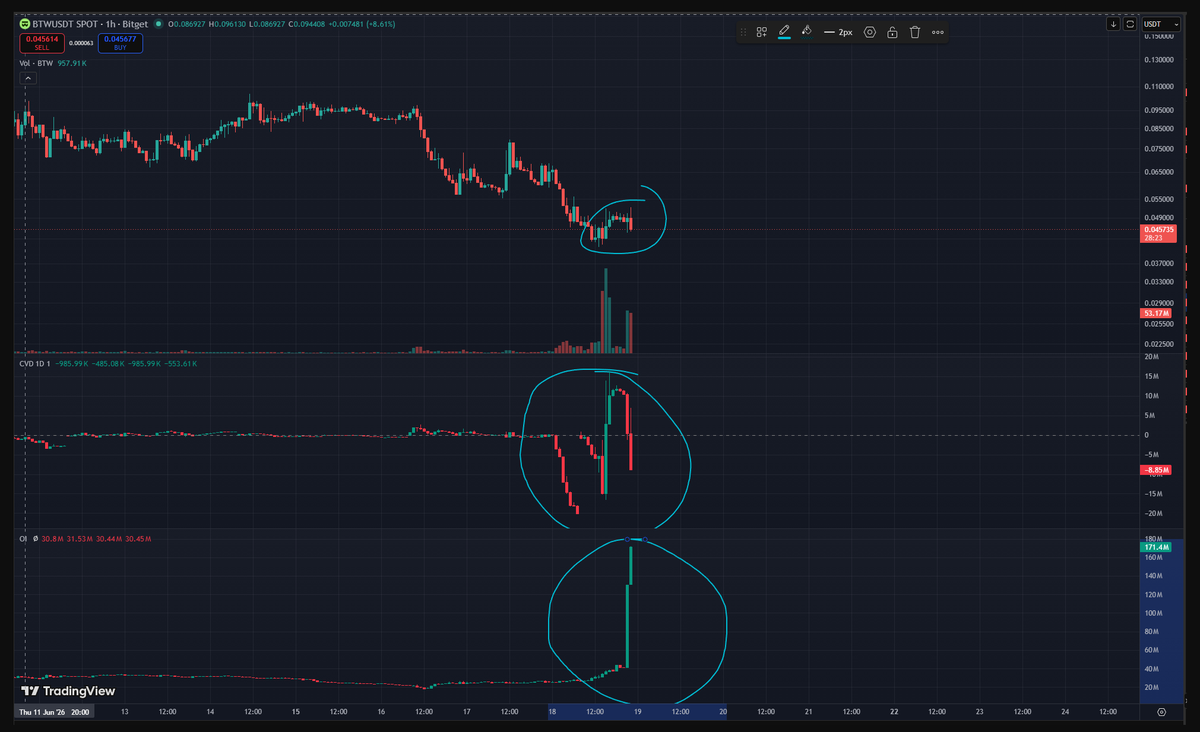Click the 0.150000 price scale label
1200x732 pixels.
click(x=1158, y=36)
